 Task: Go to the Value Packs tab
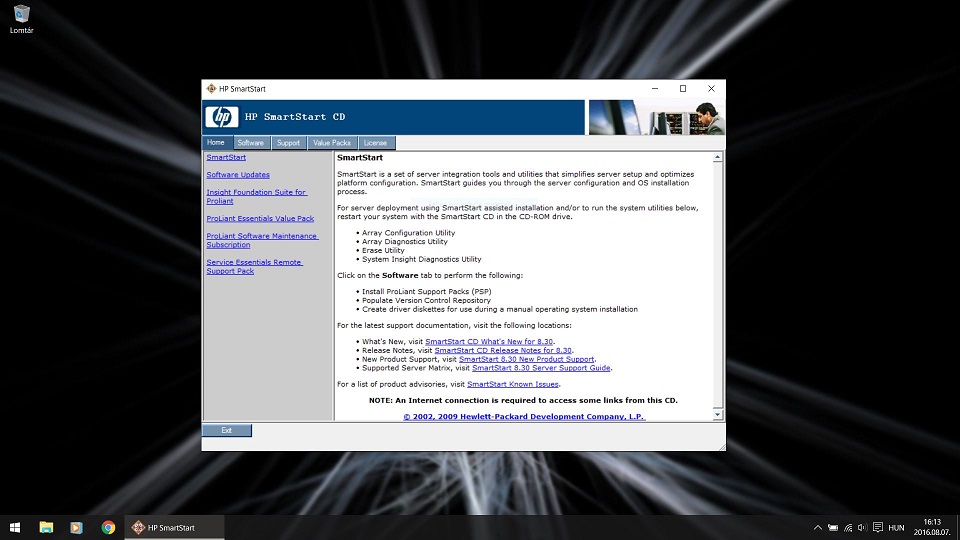coord(332,143)
